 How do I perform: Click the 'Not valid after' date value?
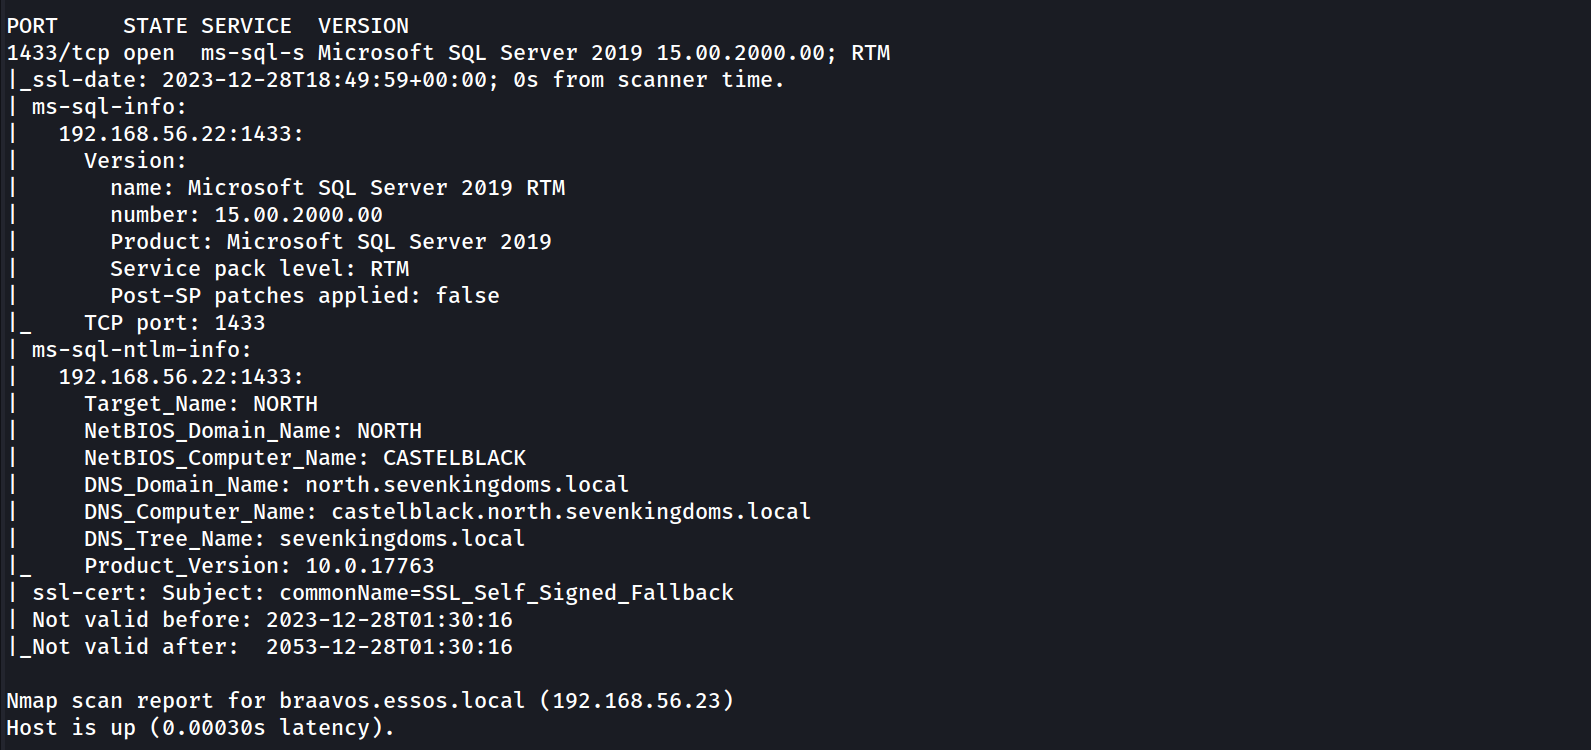point(389,647)
